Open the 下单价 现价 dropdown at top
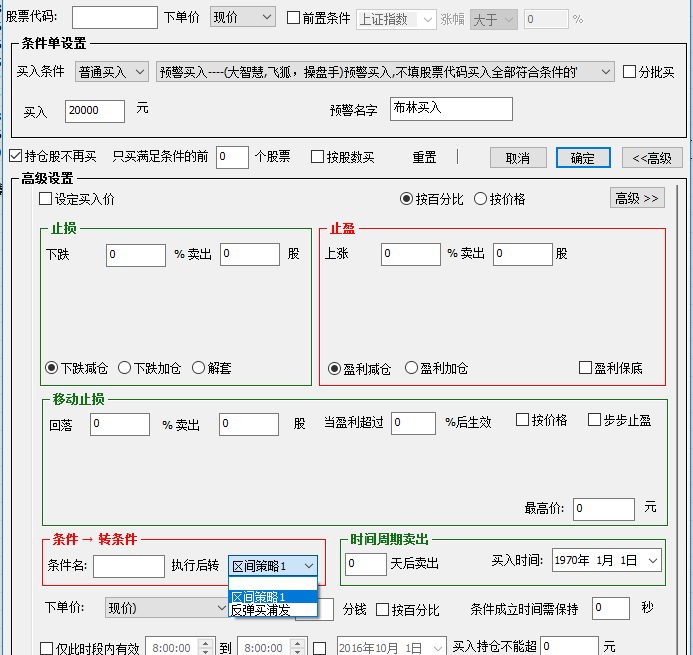Image resolution: width=693 pixels, height=655 pixels. click(x=243, y=17)
